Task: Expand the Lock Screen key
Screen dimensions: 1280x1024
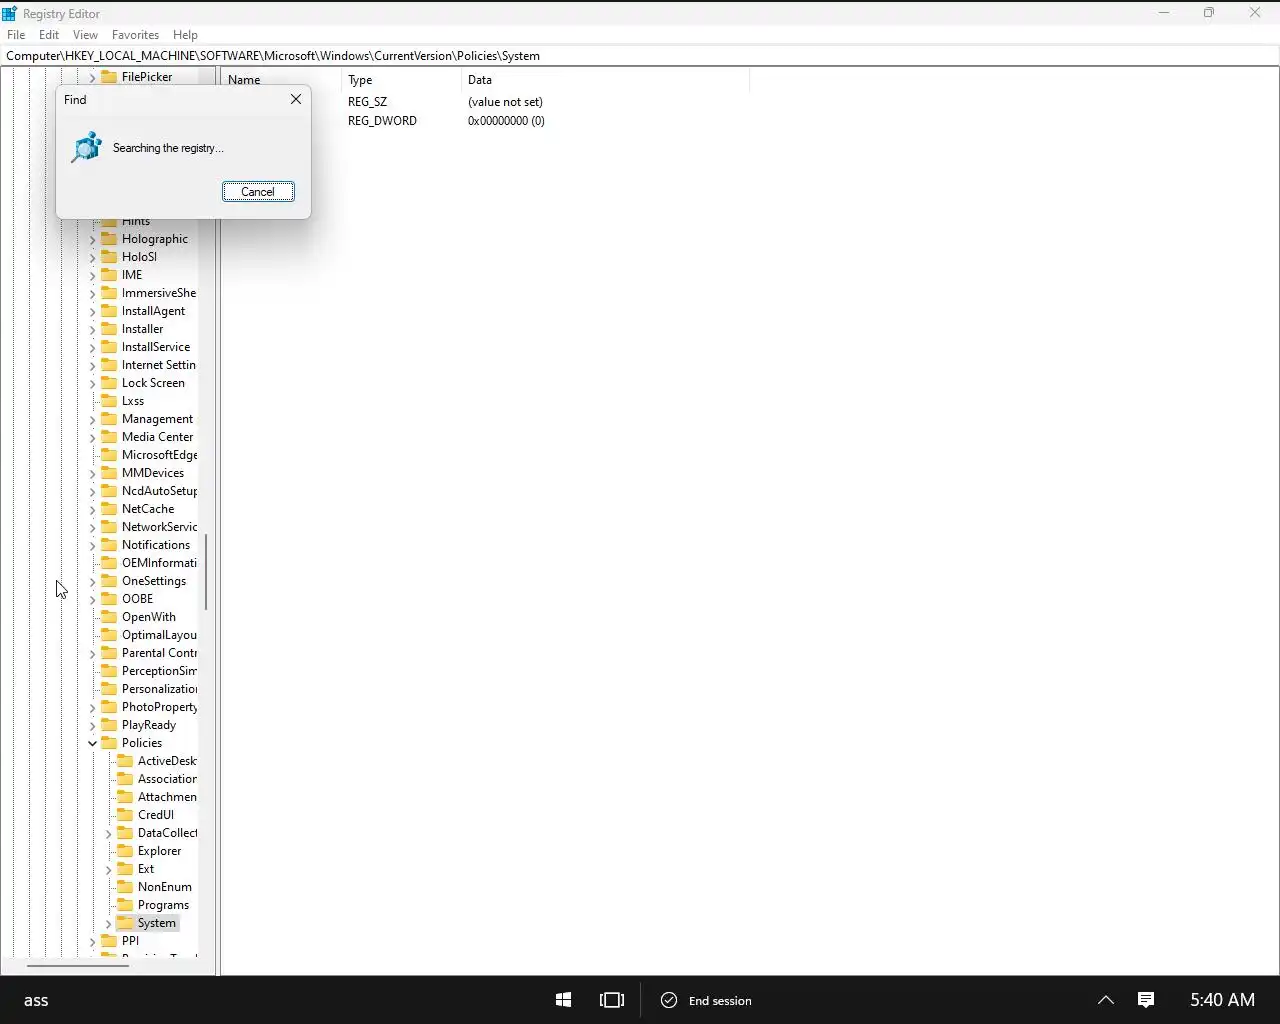Action: [x=93, y=383]
